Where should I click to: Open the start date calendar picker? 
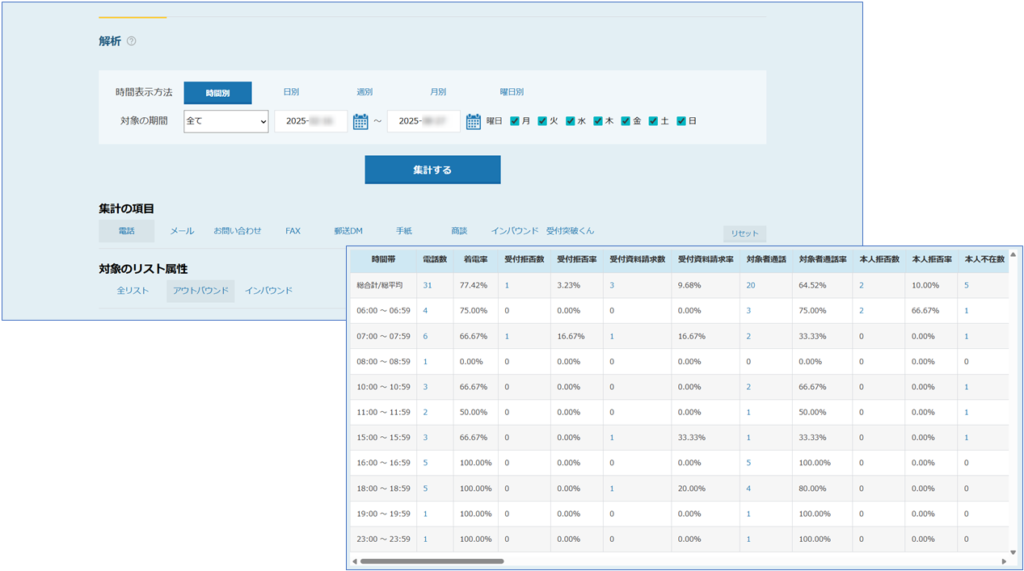(360, 122)
